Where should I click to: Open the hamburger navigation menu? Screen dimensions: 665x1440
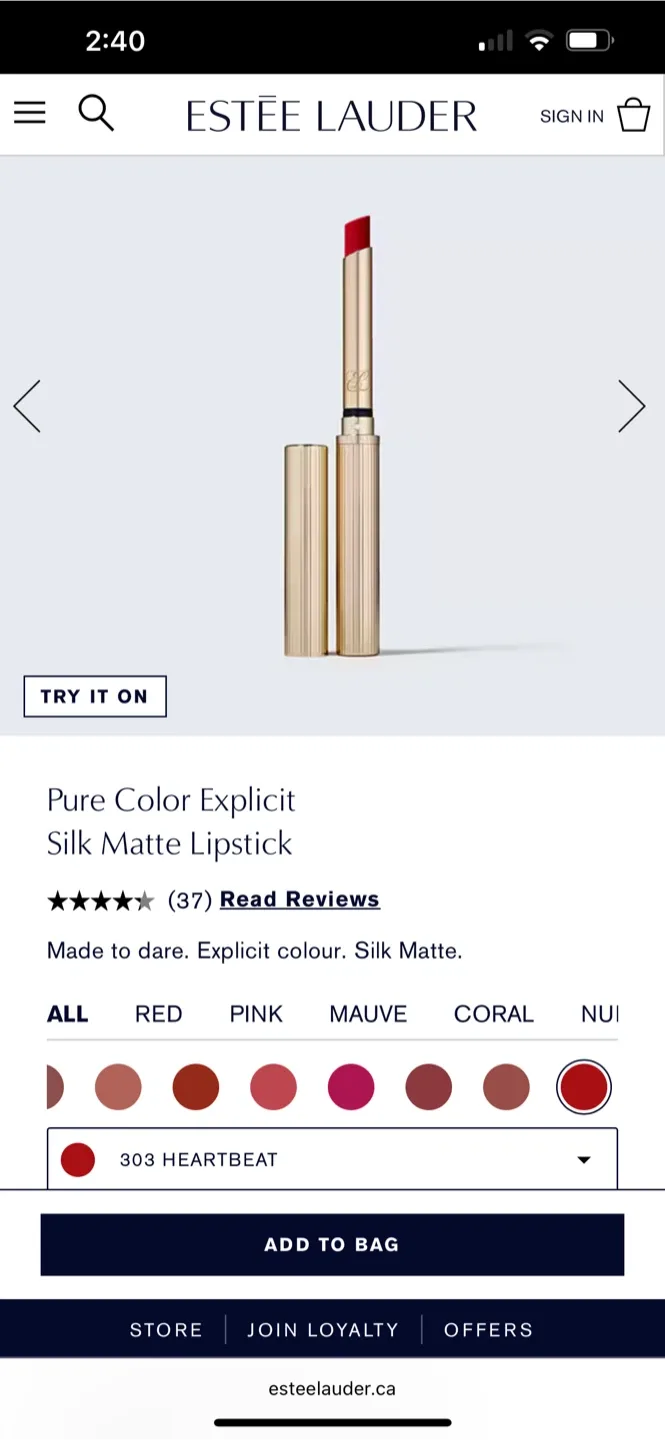[29, 113]
